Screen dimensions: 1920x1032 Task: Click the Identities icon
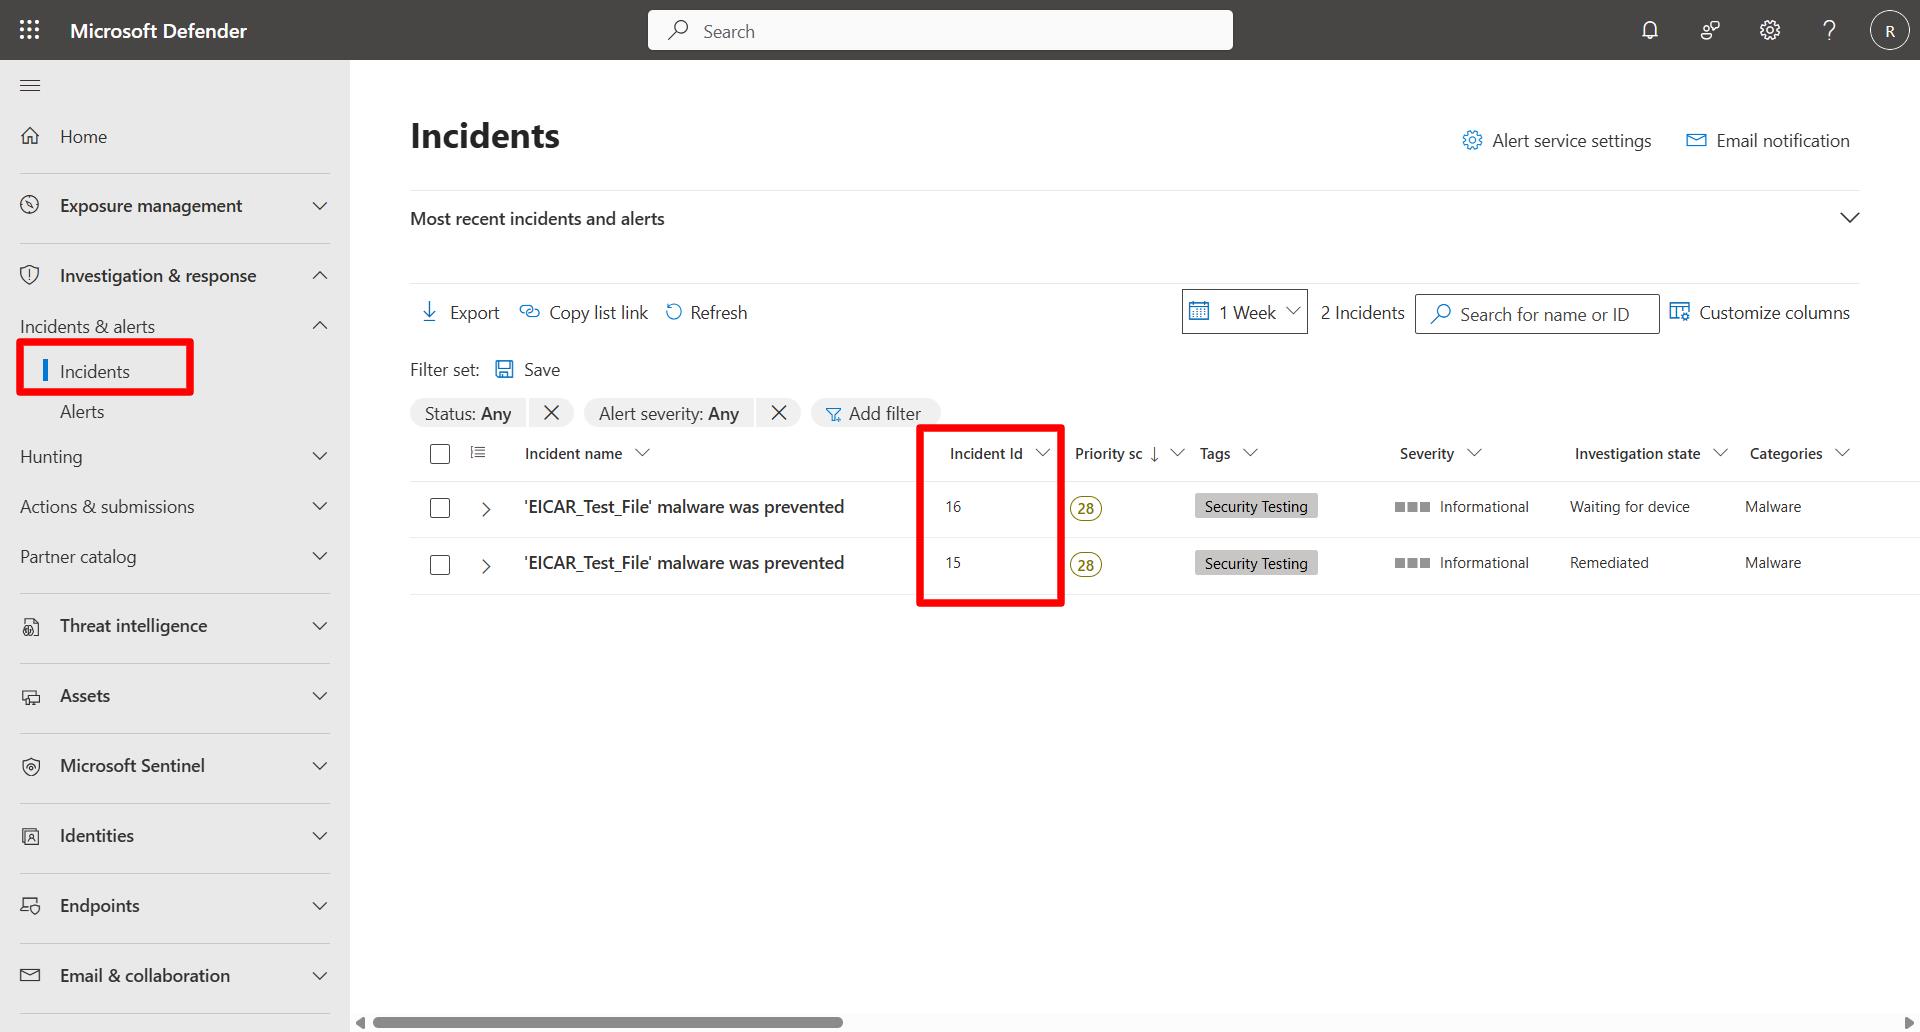coord(30,836)
